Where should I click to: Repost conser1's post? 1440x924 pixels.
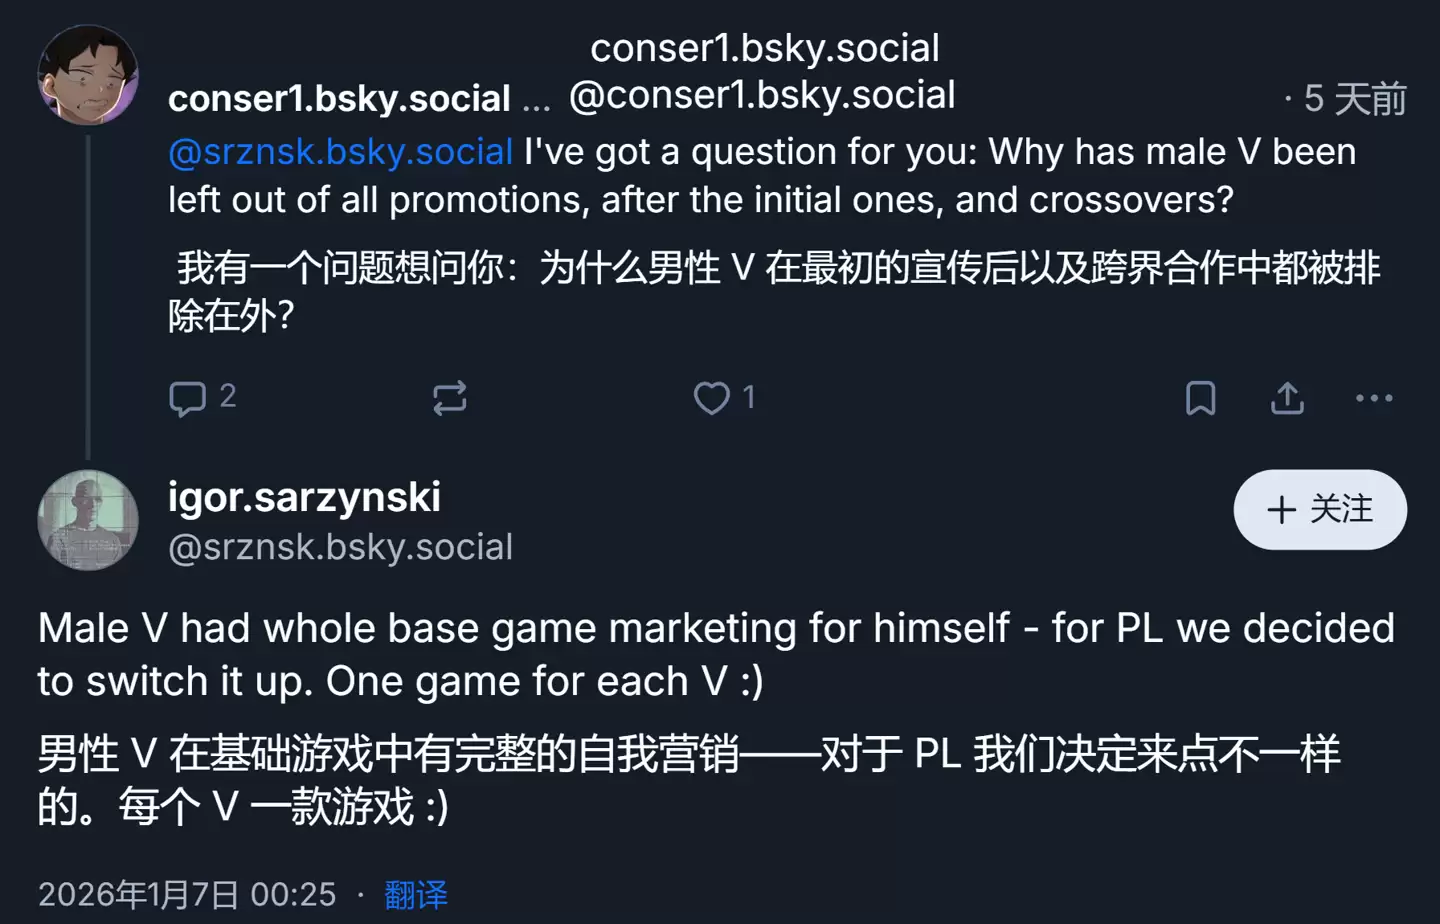point(450,397)
